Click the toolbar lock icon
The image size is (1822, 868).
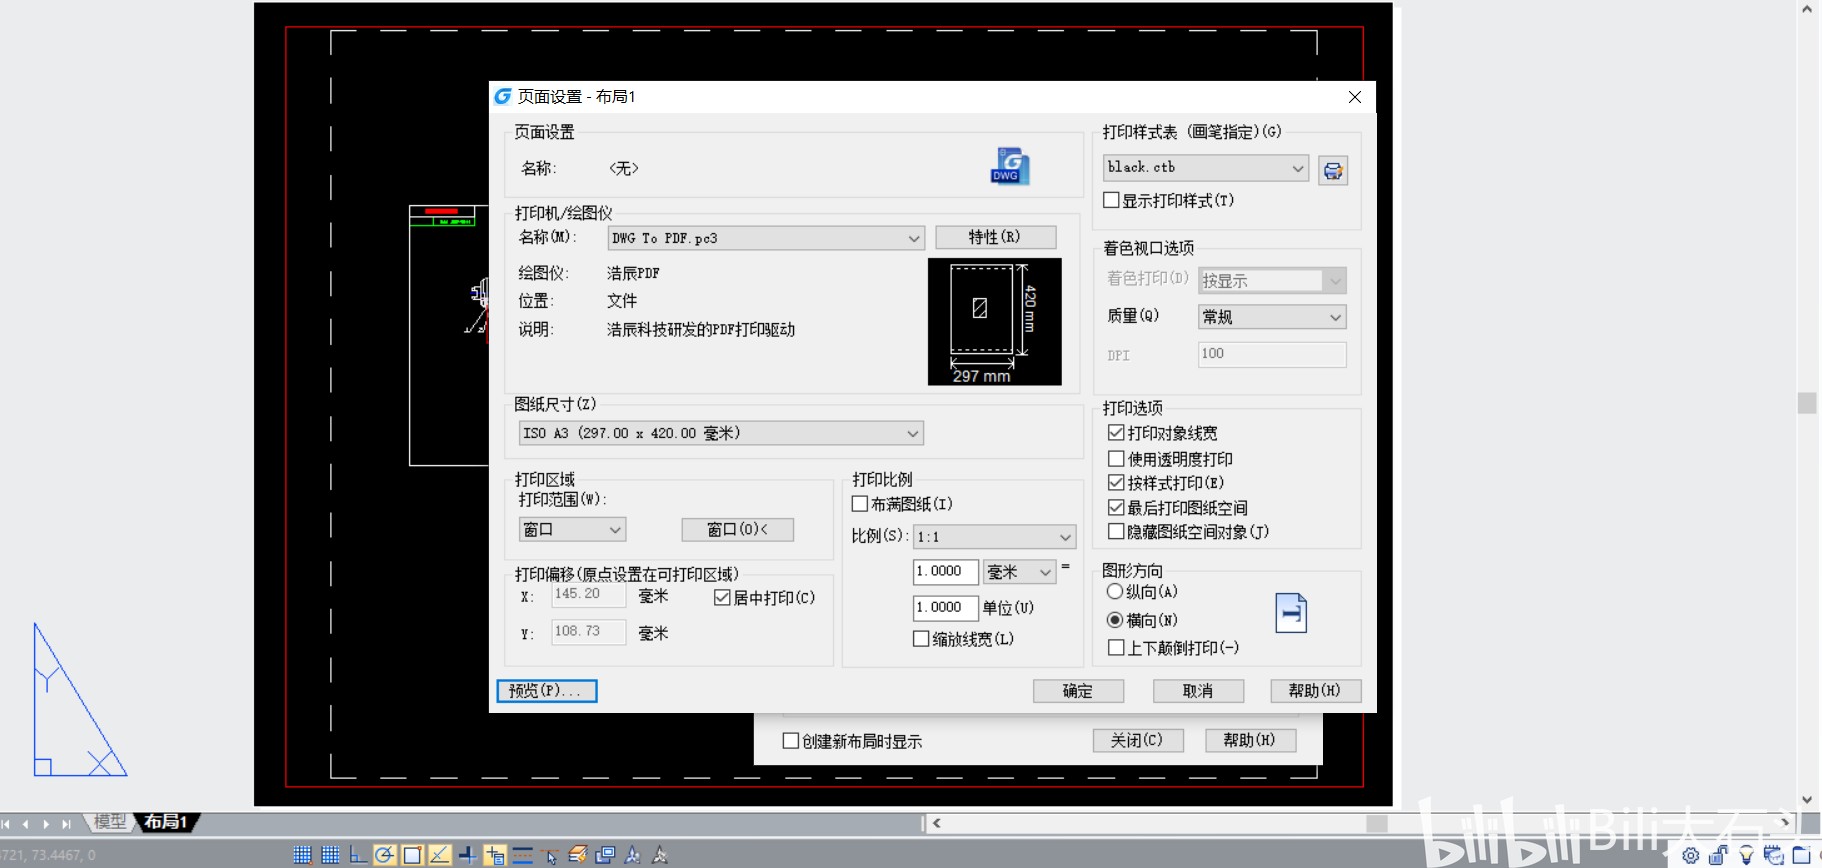(x=1718, y=855)
